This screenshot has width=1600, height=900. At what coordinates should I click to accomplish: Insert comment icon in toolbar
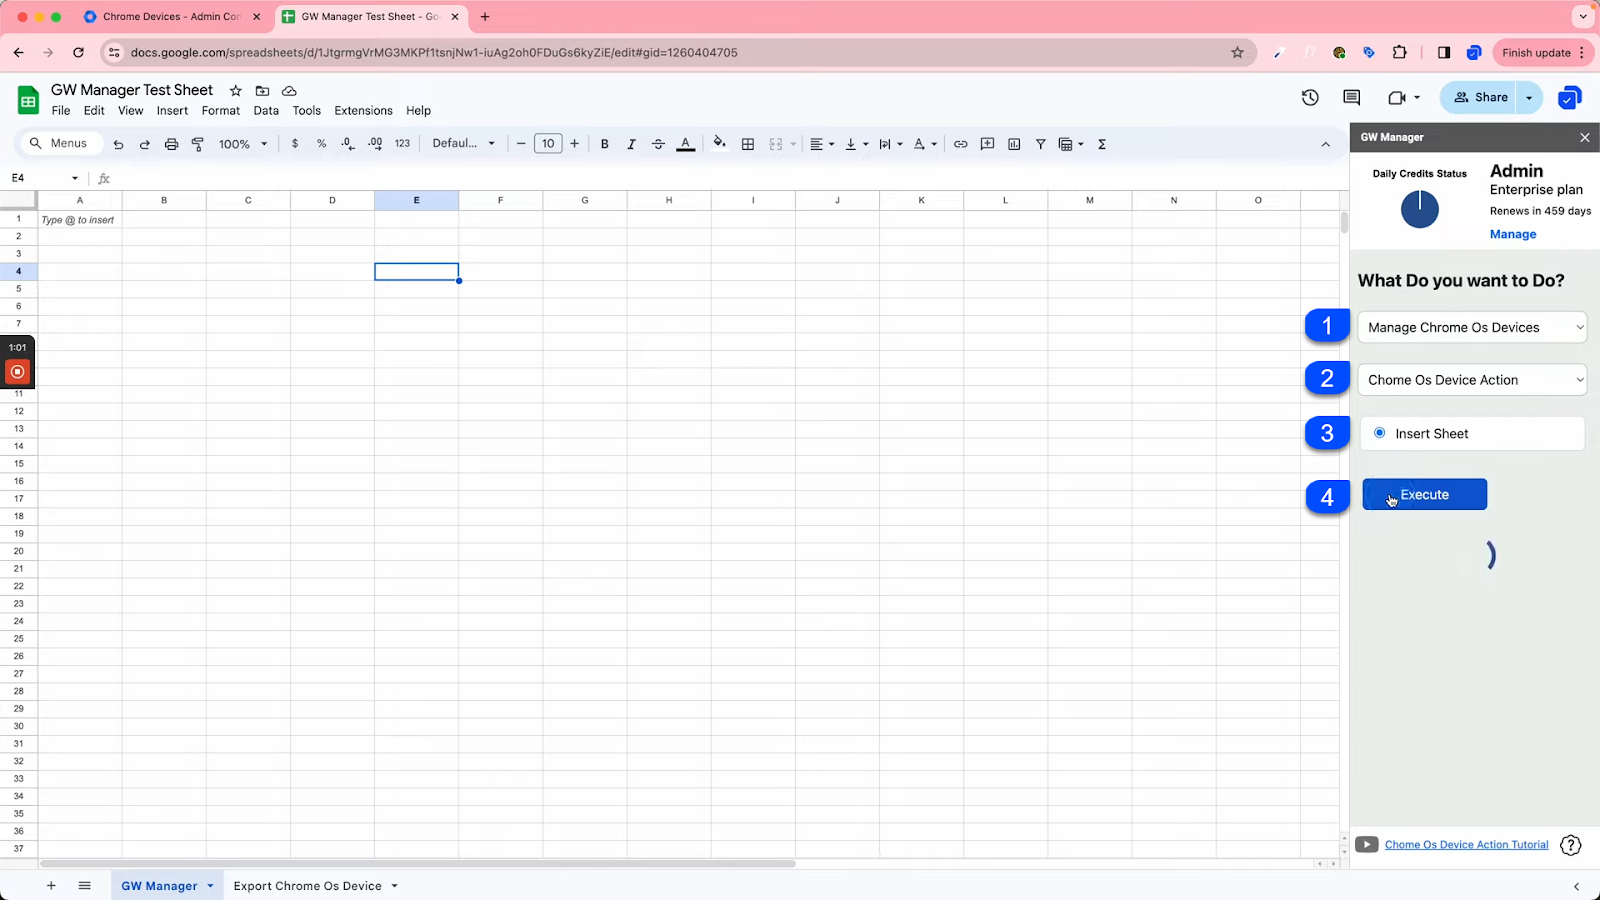click(987, 144)
